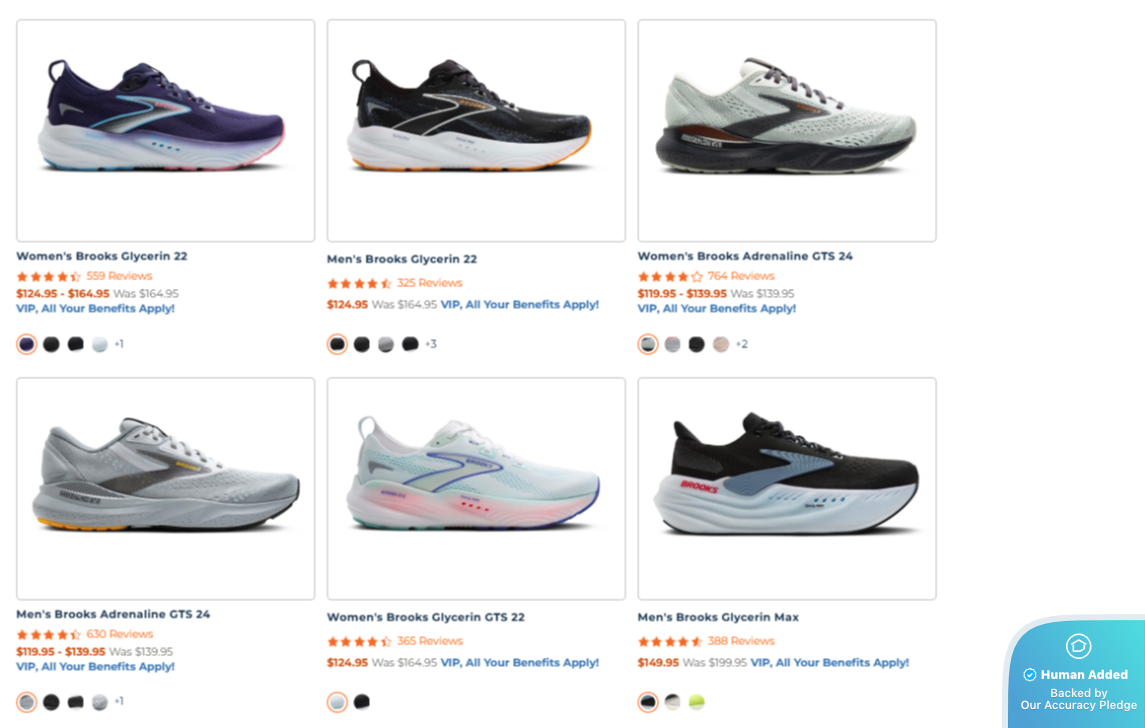The width and height of the screenshot is (1145, 728).
Task: Open Our Accuracy Pledge badge
Action: [x=1079, y=705]
